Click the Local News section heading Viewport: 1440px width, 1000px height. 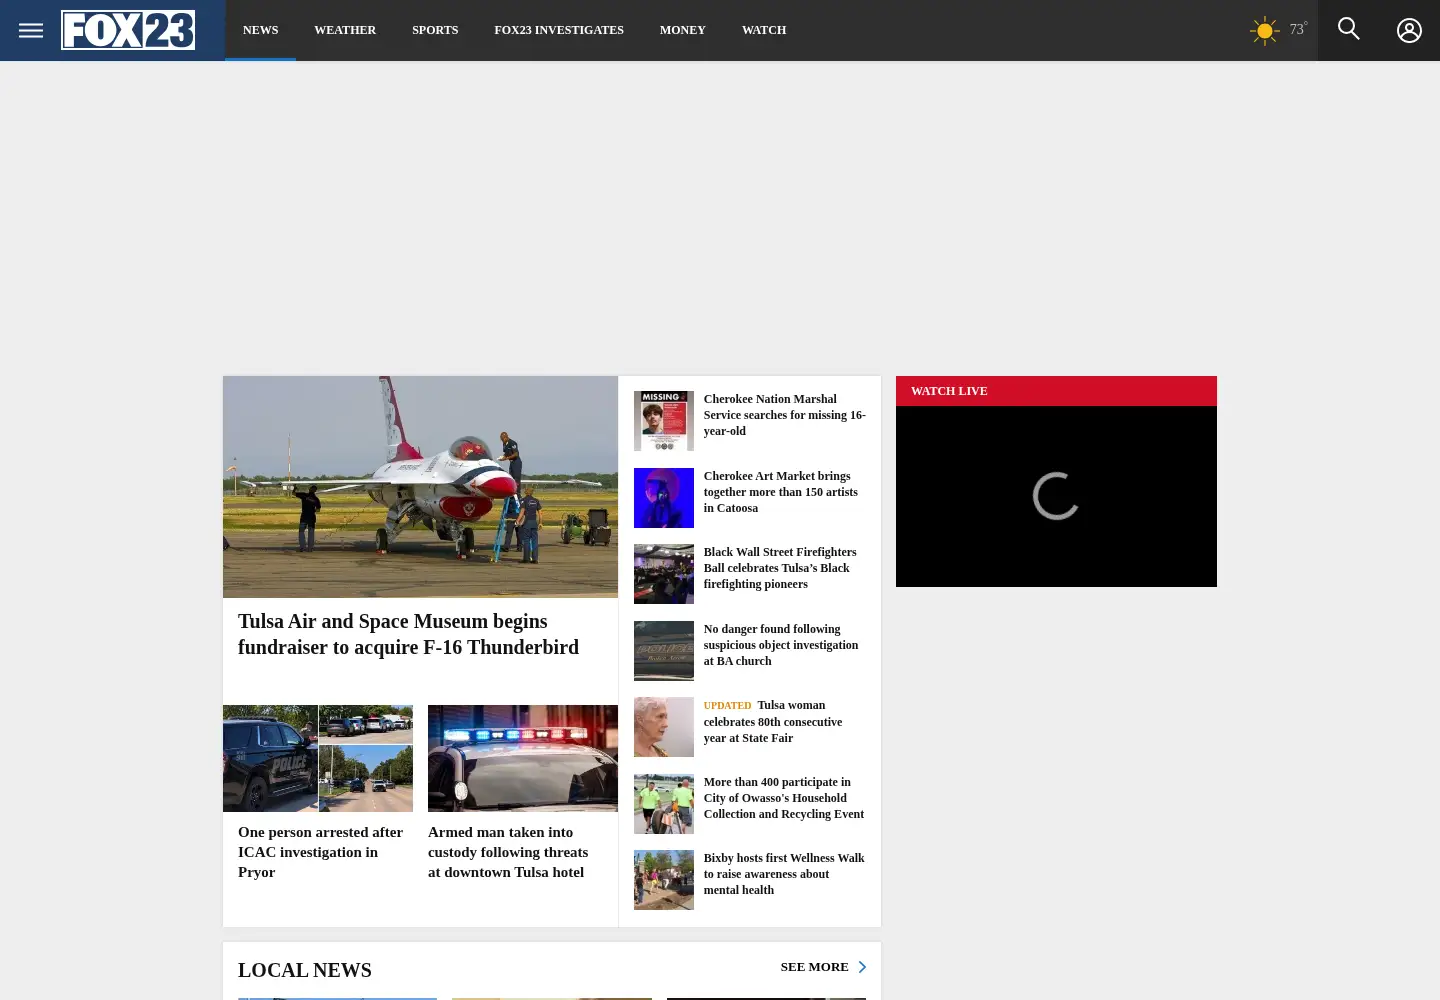(x=305, y=970)
